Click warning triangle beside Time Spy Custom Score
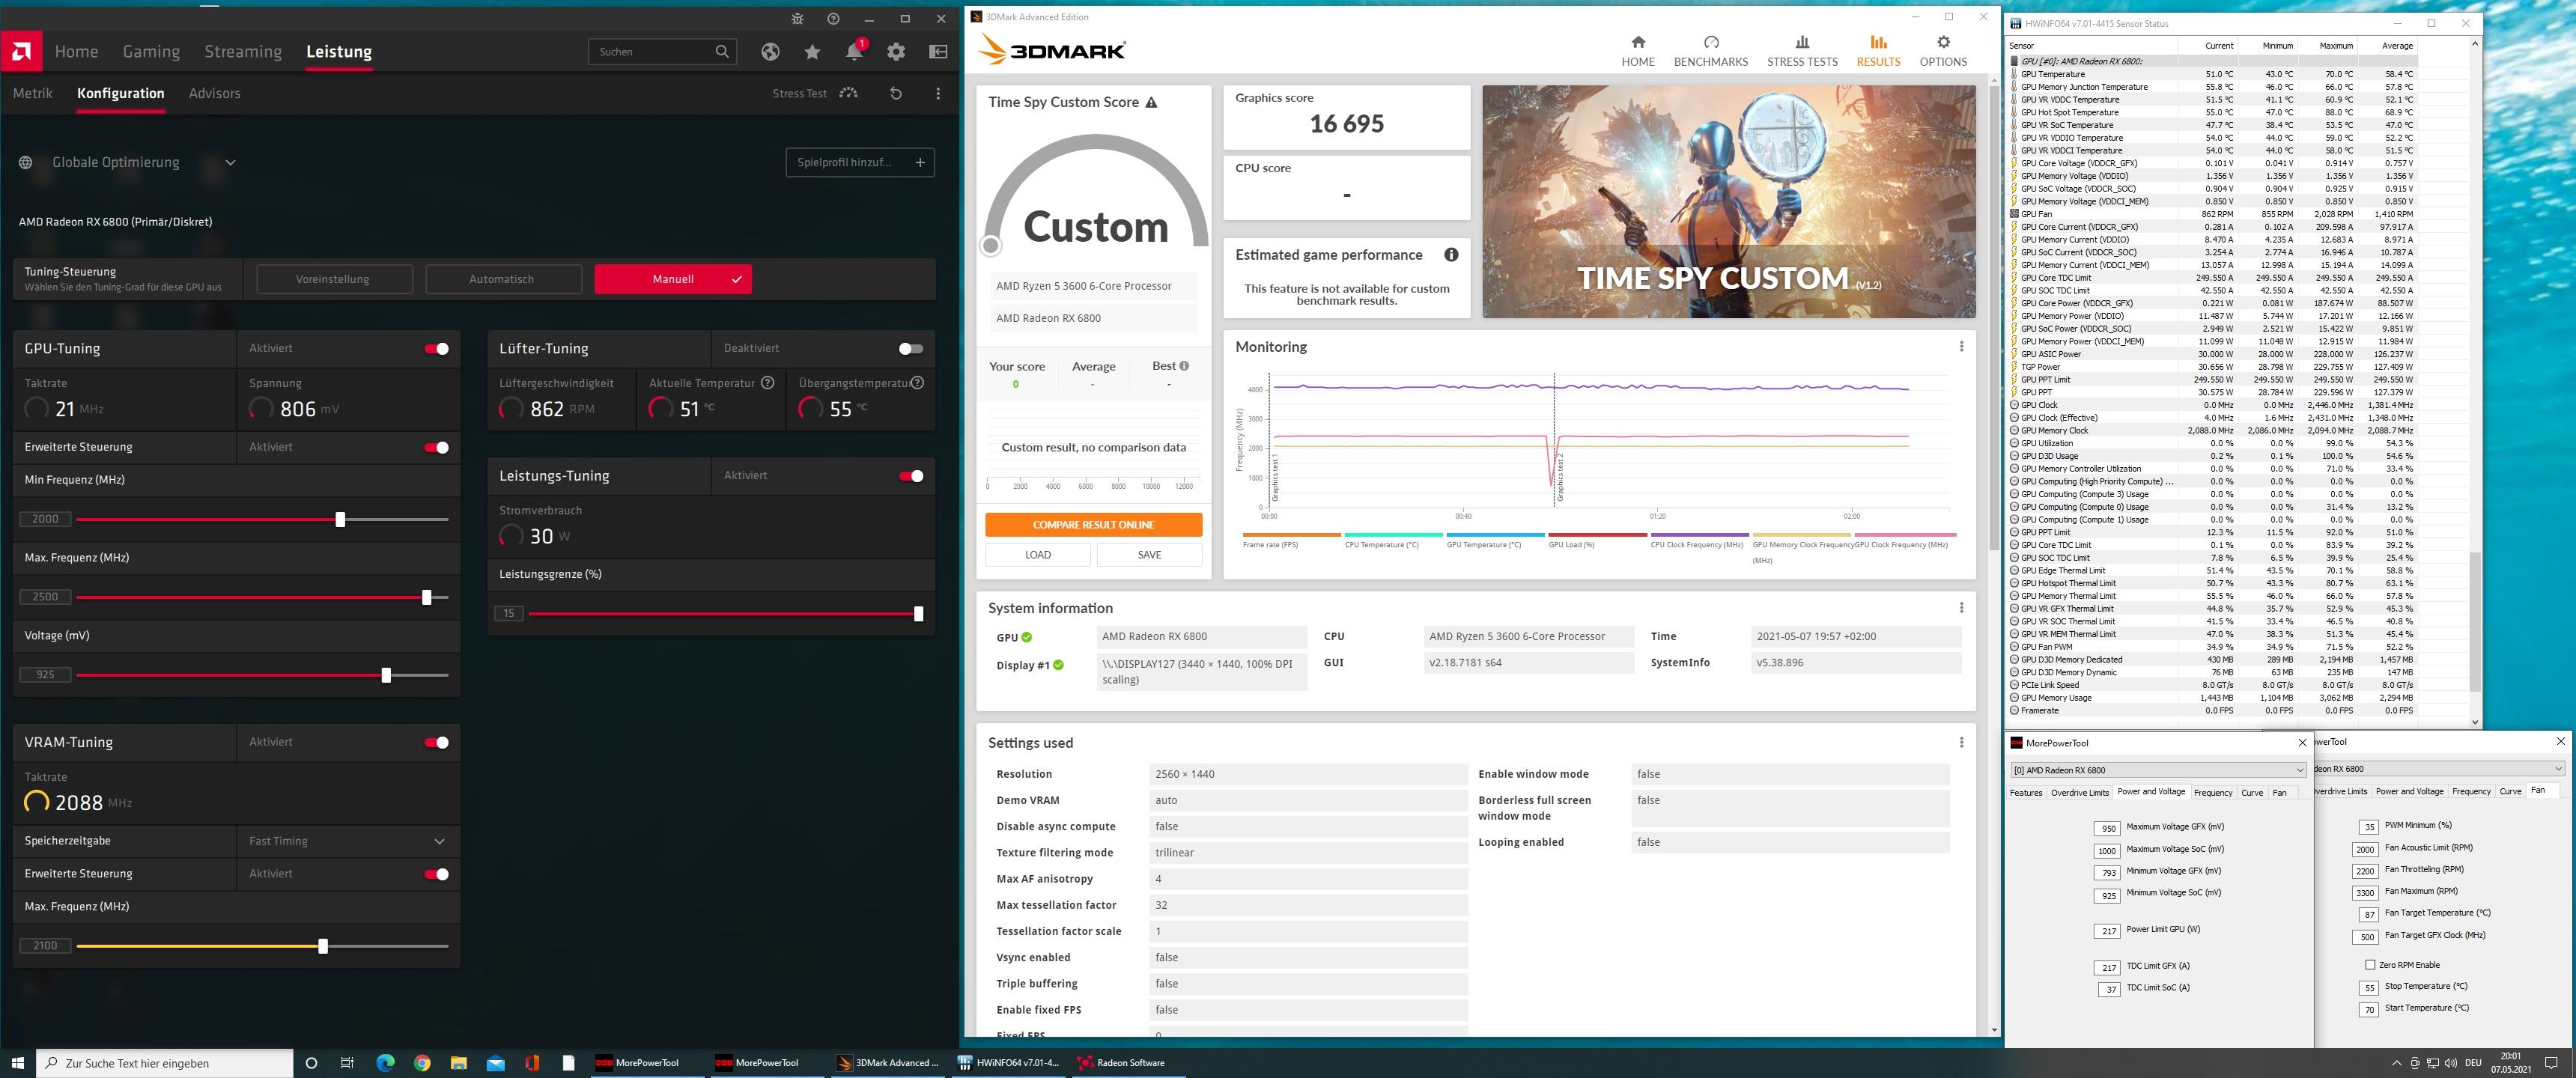Screen dimensions: 2576x1078 (x=1151, y=102)
